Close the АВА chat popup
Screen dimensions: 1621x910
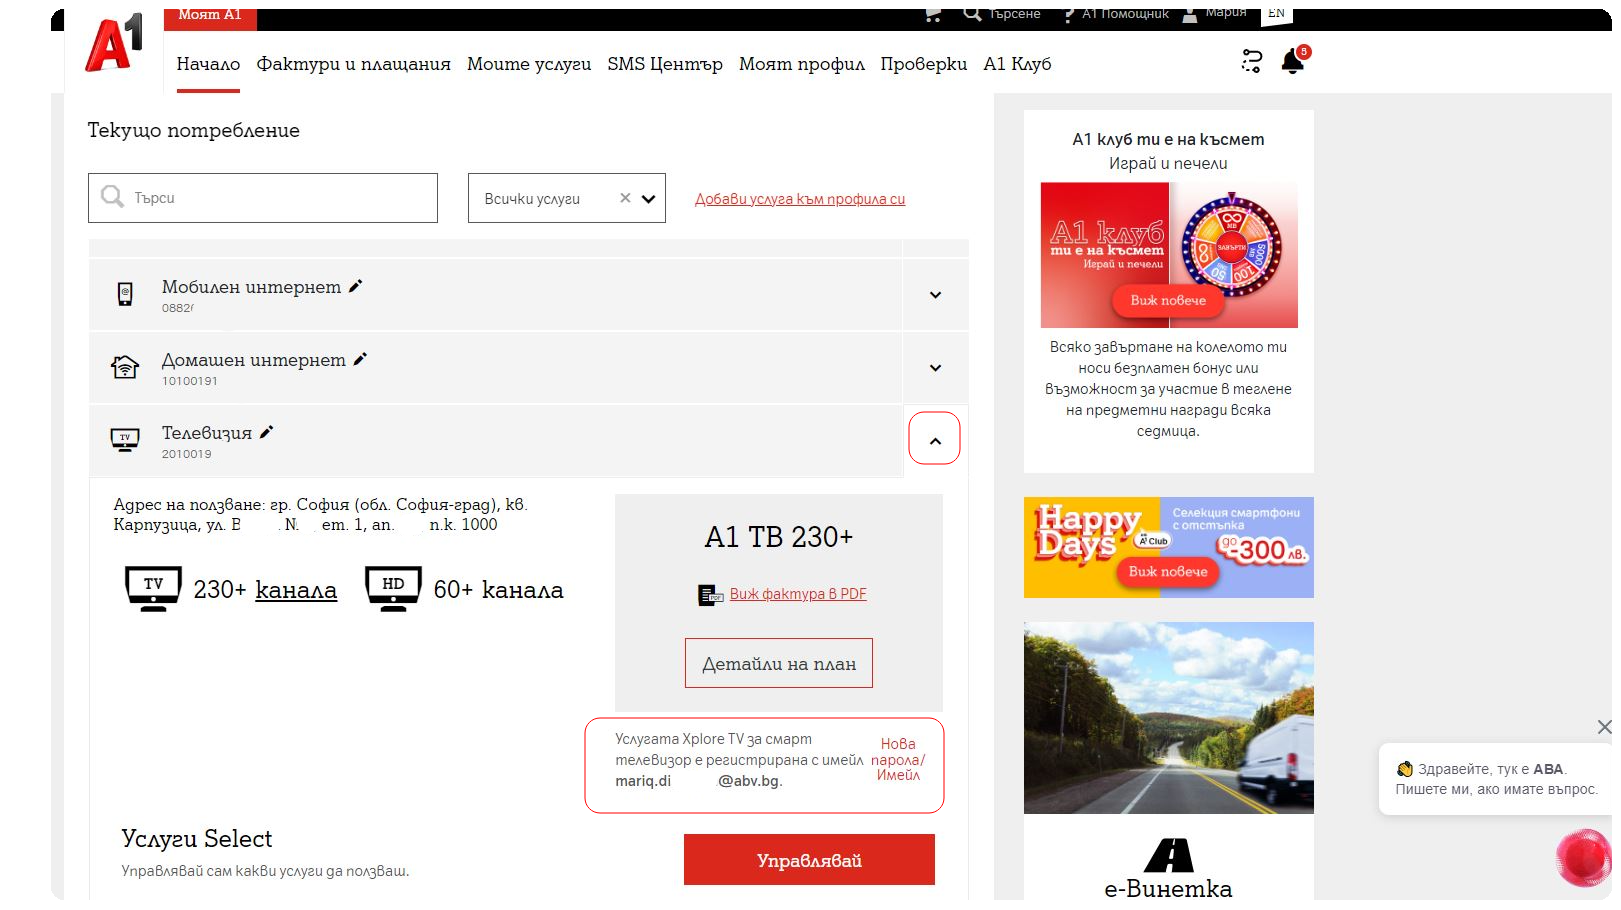click(x=1604, y=727)
